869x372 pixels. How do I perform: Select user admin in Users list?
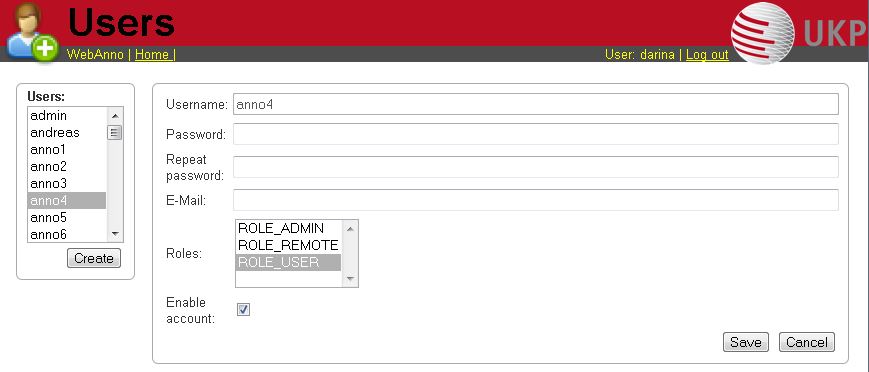[67, 115]
